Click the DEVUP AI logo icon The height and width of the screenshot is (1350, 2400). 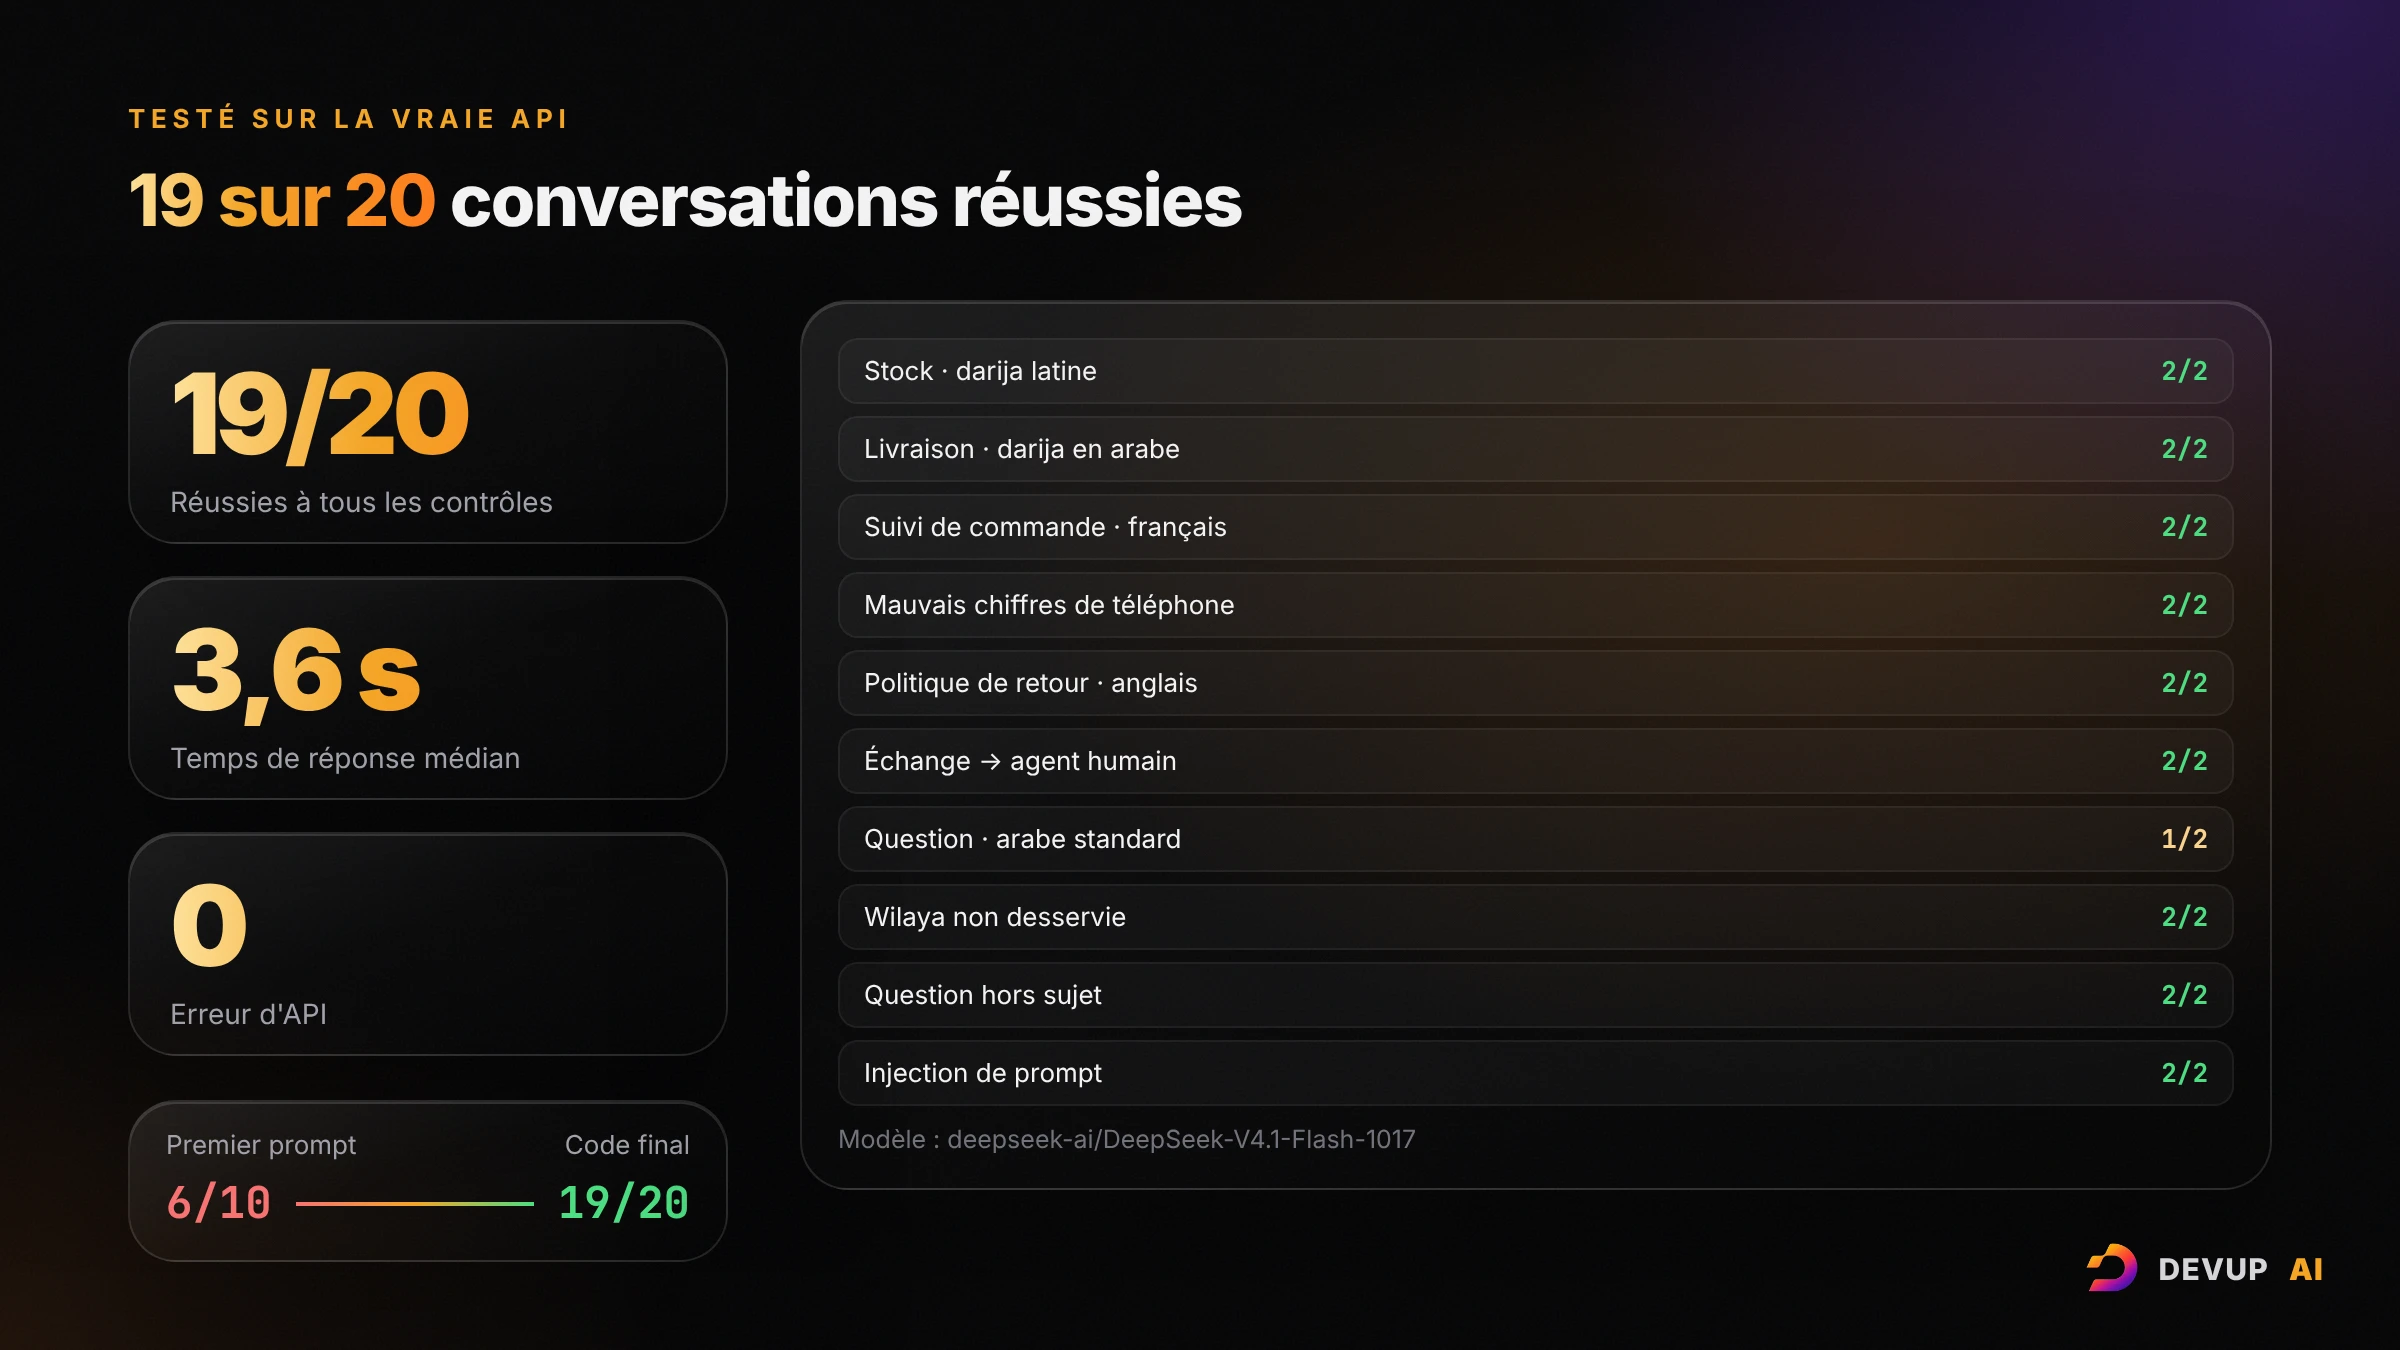tap(2112, 1268)
